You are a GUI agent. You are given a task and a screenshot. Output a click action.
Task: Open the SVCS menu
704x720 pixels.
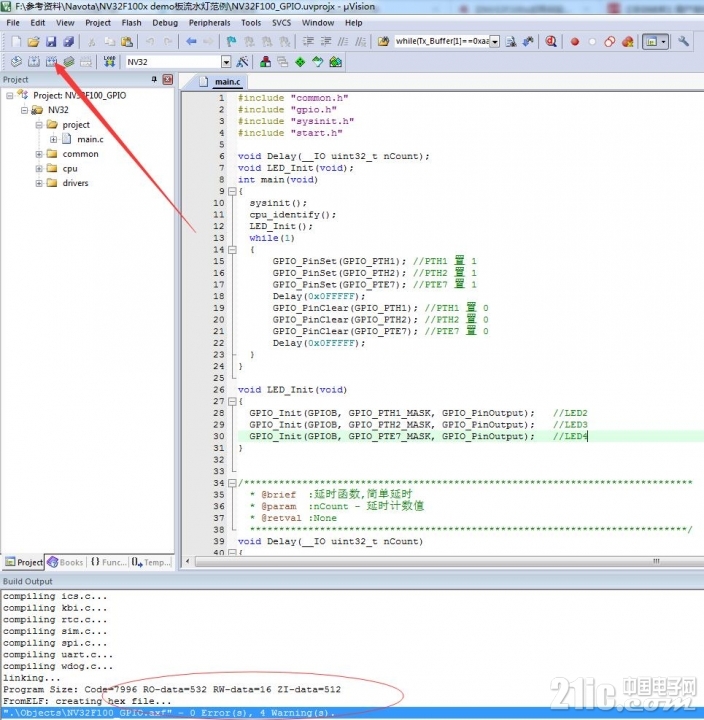(281, 22)
